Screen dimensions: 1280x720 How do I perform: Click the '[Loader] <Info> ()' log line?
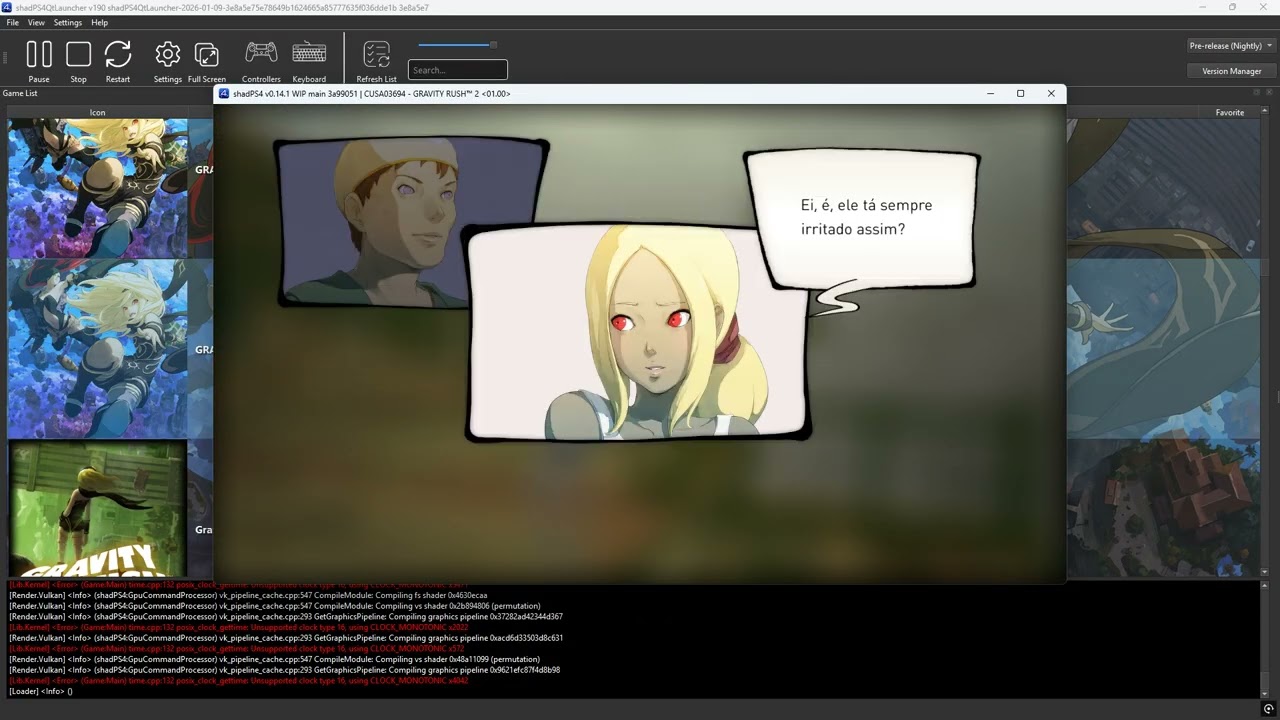tap(40, 691)
